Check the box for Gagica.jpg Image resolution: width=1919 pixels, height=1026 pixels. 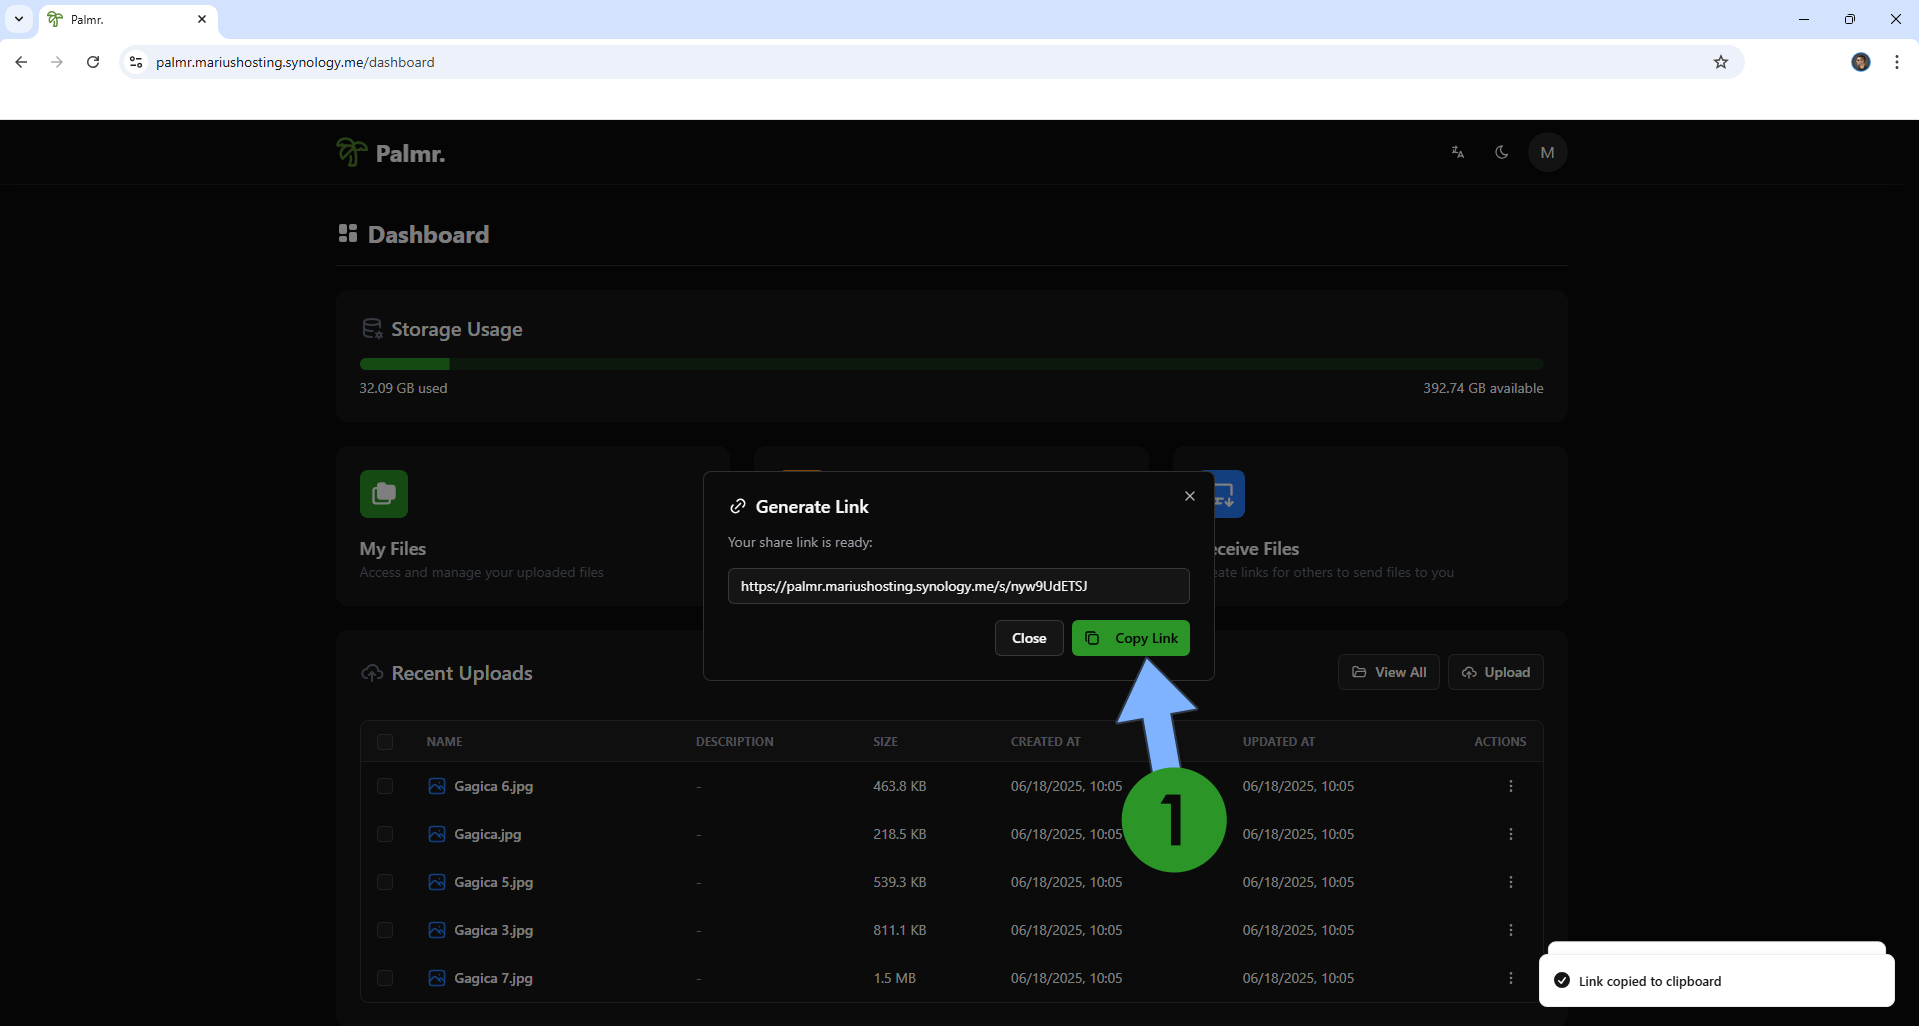[385, 834]
